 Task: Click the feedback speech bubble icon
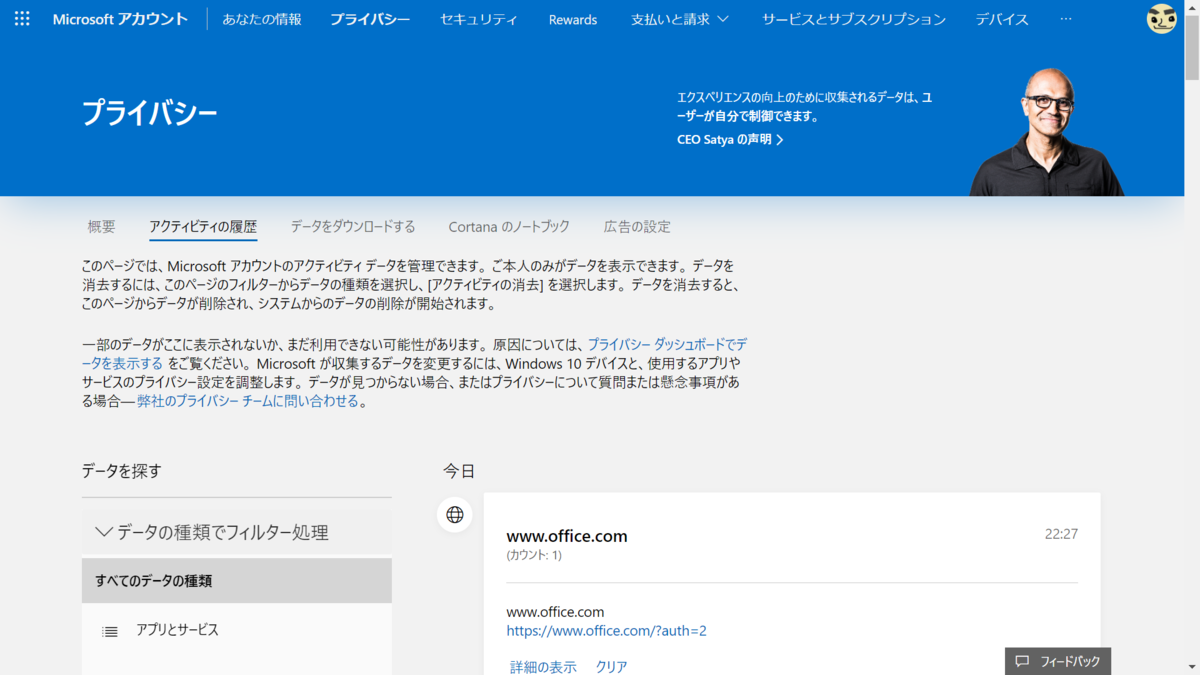1022,661
